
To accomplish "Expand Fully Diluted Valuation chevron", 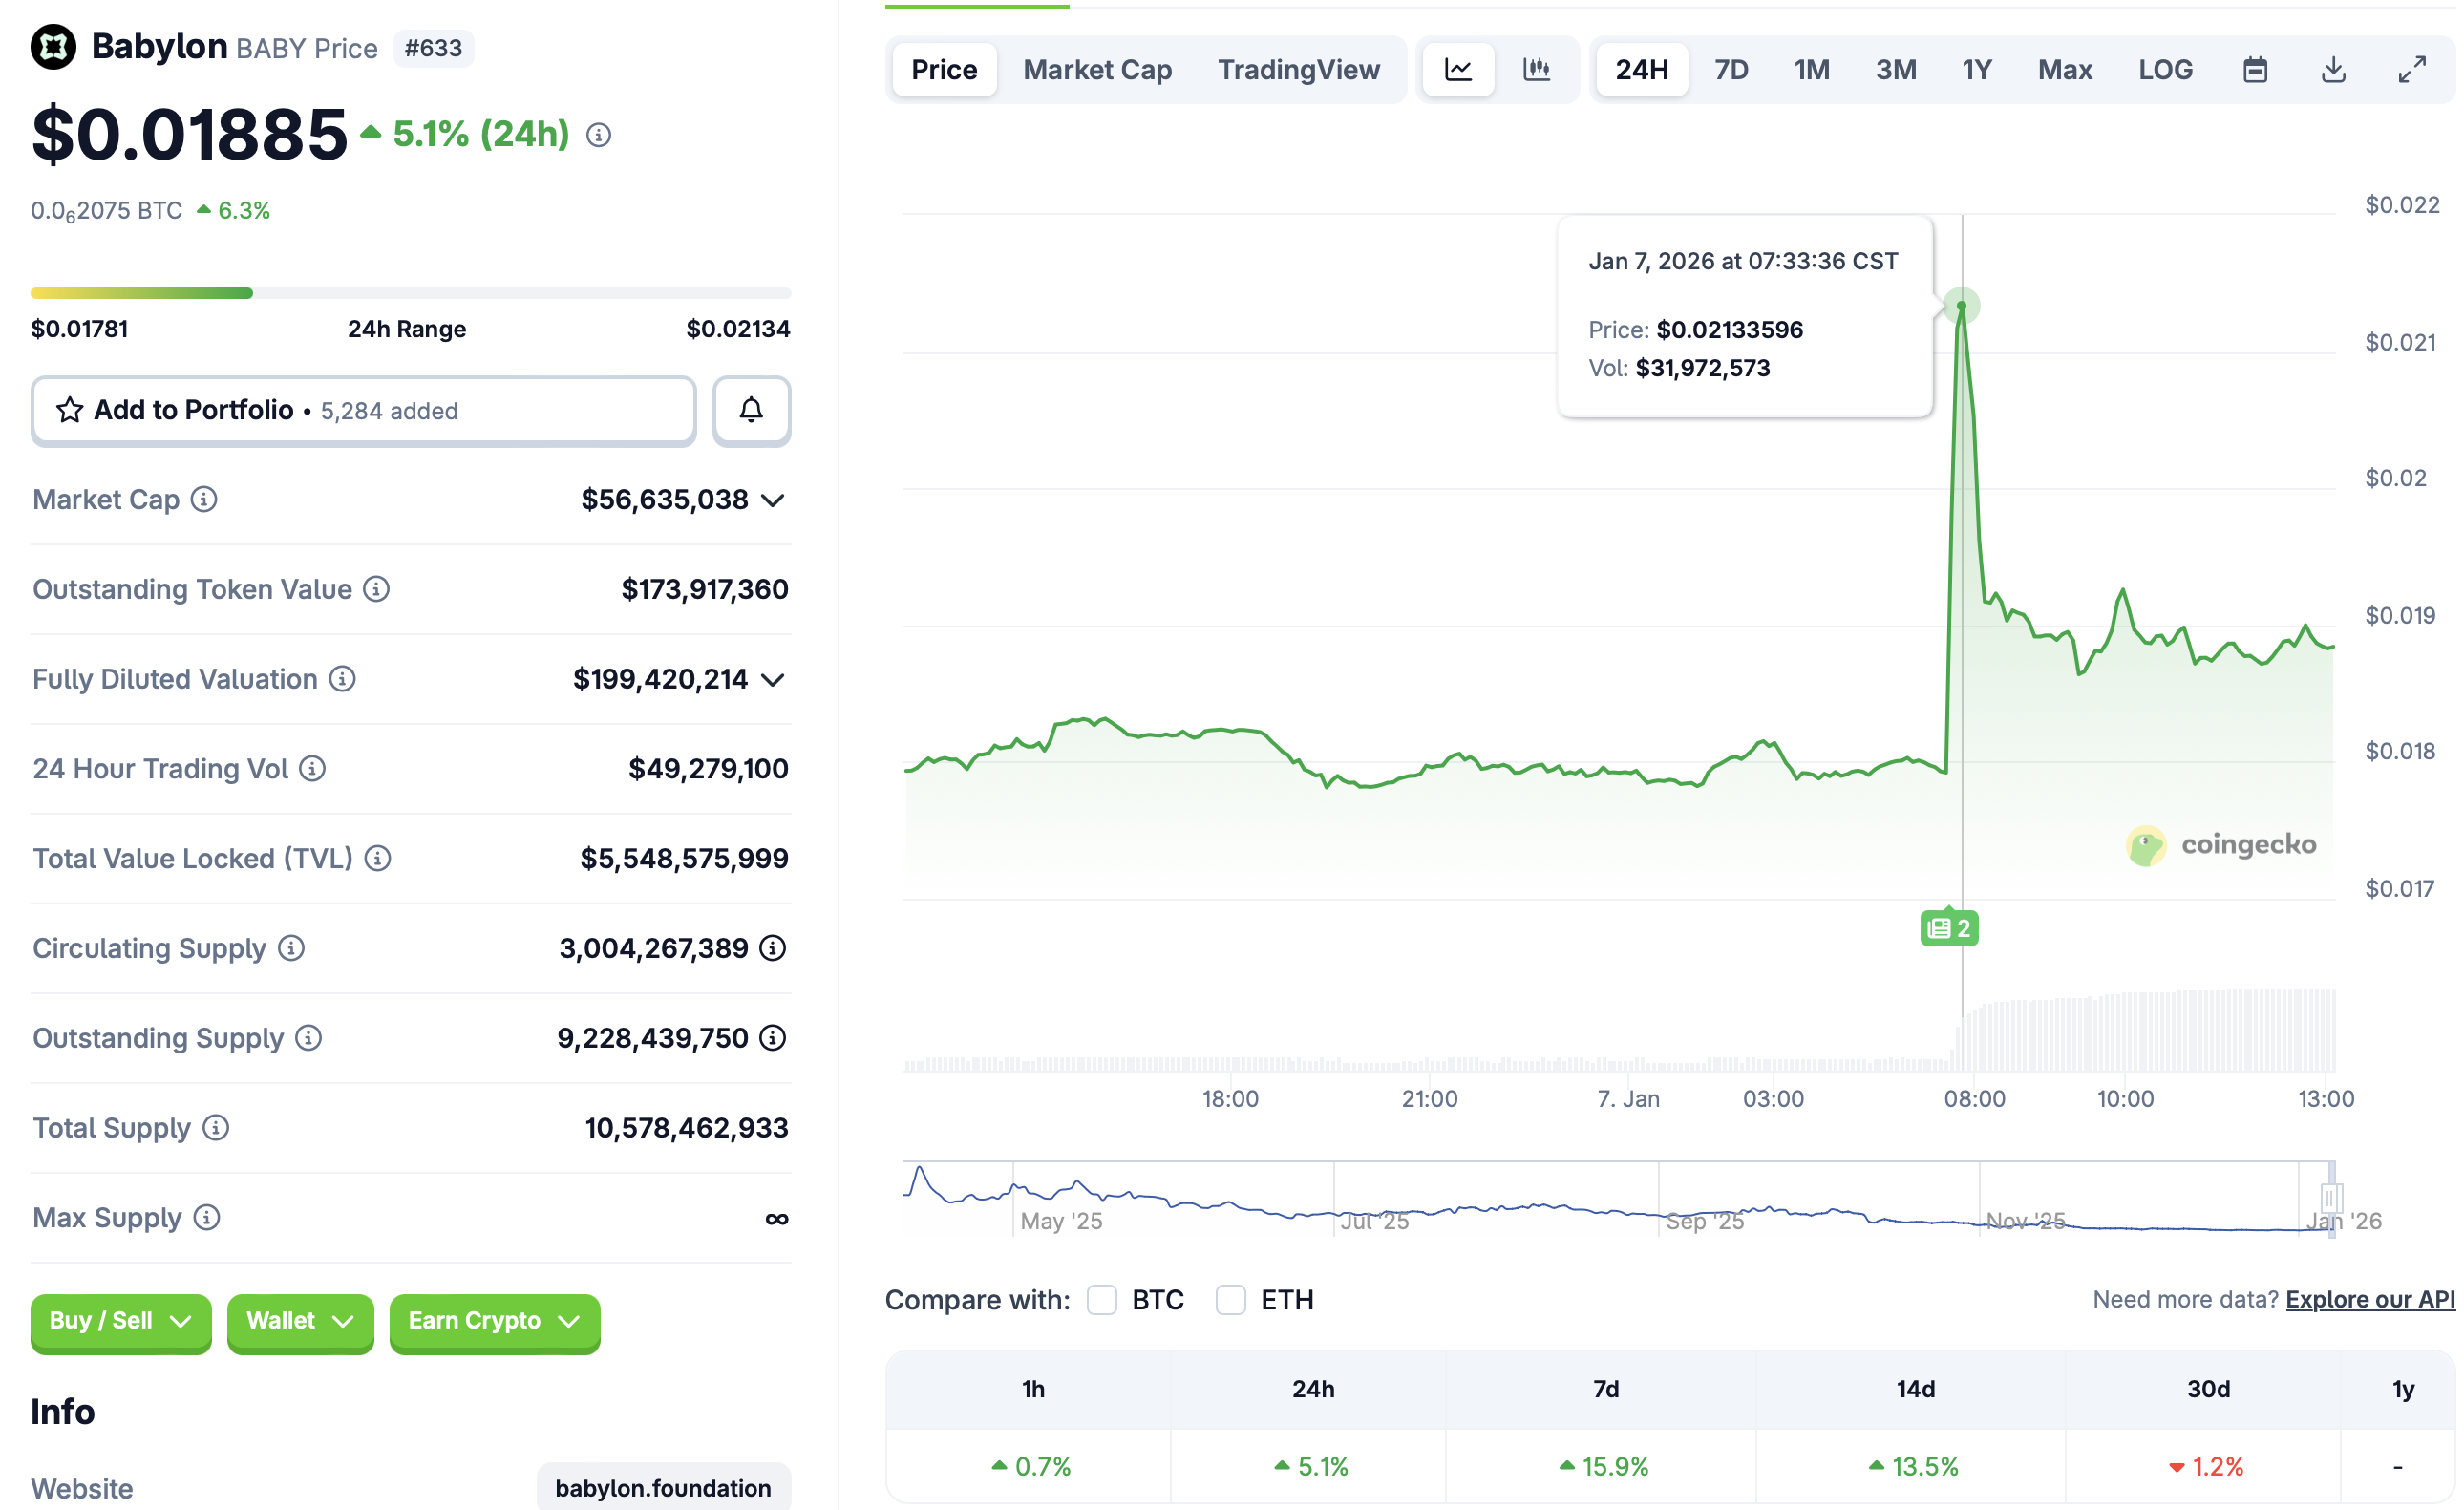I will pyautogui.click(x=772, y=680).
